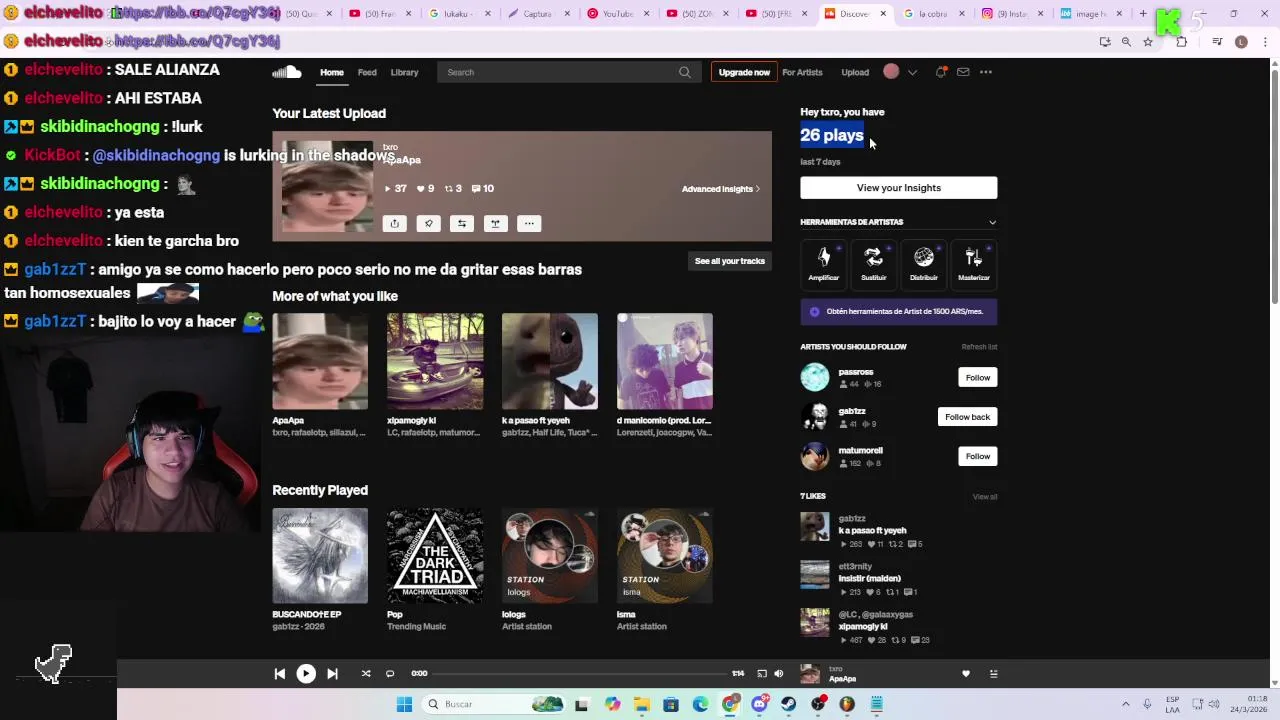The height and width of the screenshot is (720, 1280).
Task: Open the three-dots settings menu in header
Action: (986, 72)
